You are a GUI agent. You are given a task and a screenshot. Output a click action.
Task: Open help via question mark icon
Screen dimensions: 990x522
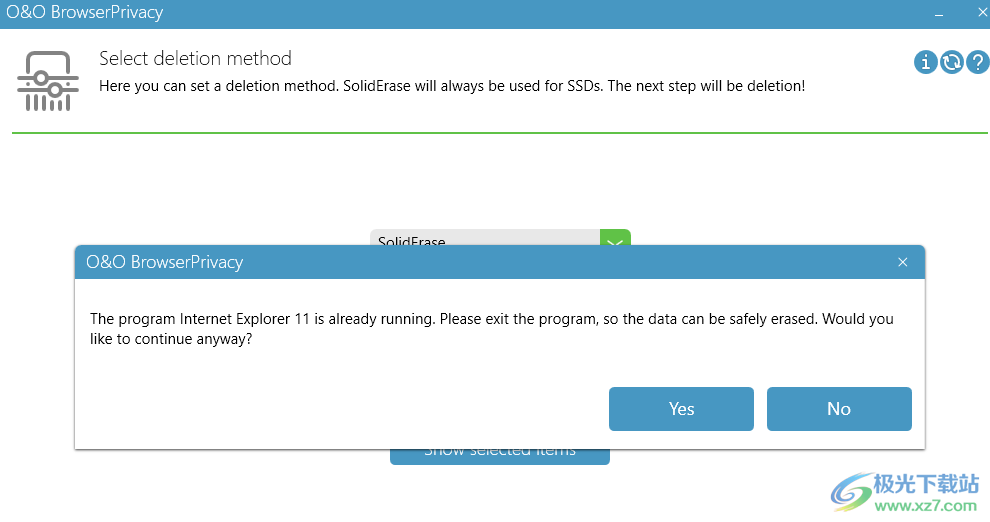pyautogui.click(x=977, y=62)
